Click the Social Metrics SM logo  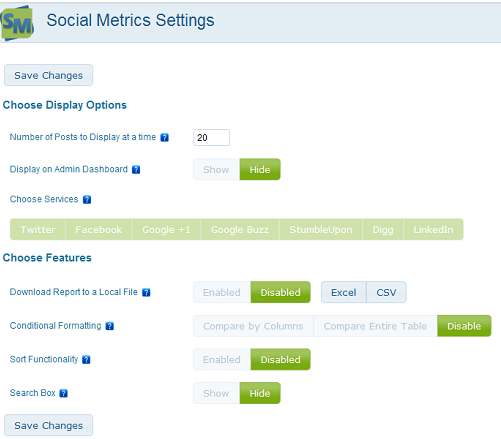click(x=17, y=23)
